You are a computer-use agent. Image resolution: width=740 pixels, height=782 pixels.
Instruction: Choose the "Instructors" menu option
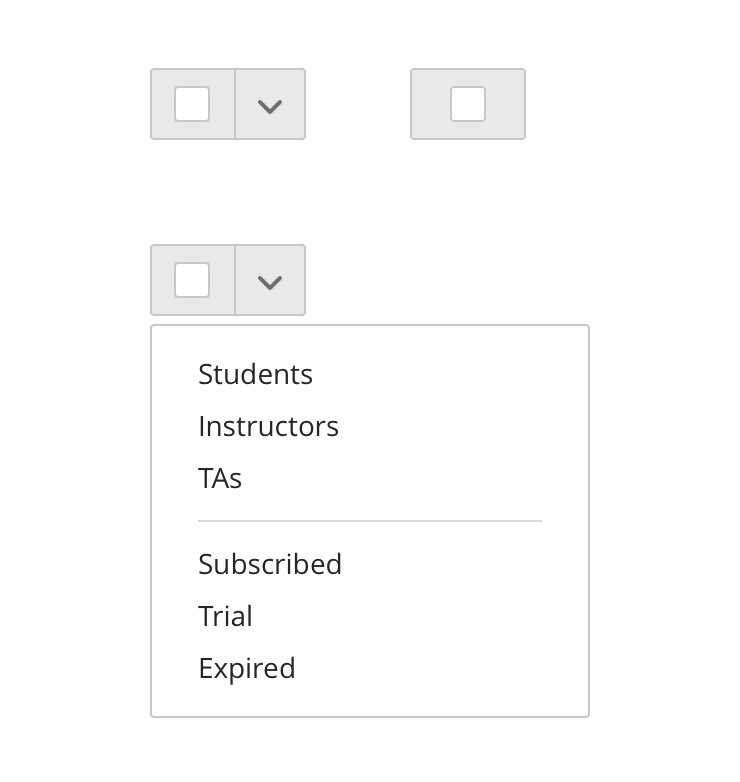tap(269, 426)
